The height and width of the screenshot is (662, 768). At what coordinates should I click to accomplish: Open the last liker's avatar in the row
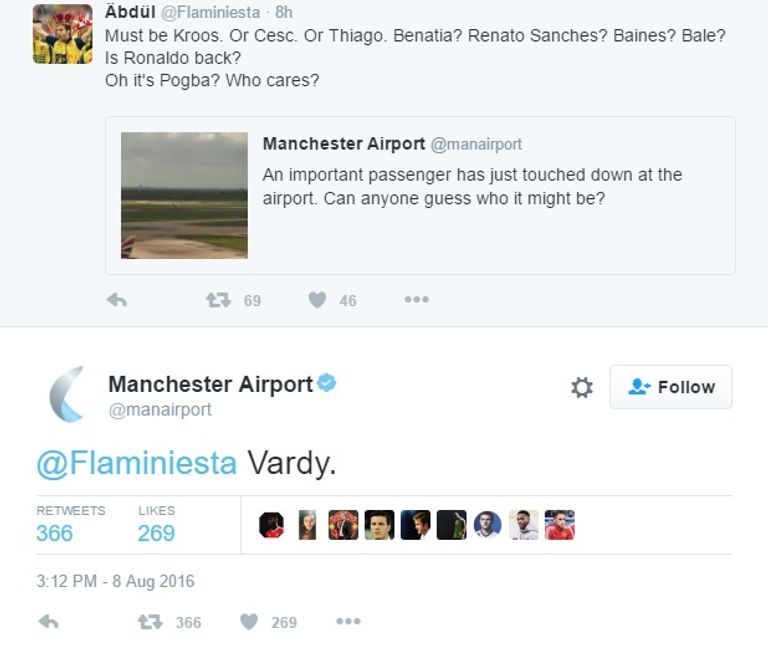point(560,525)
